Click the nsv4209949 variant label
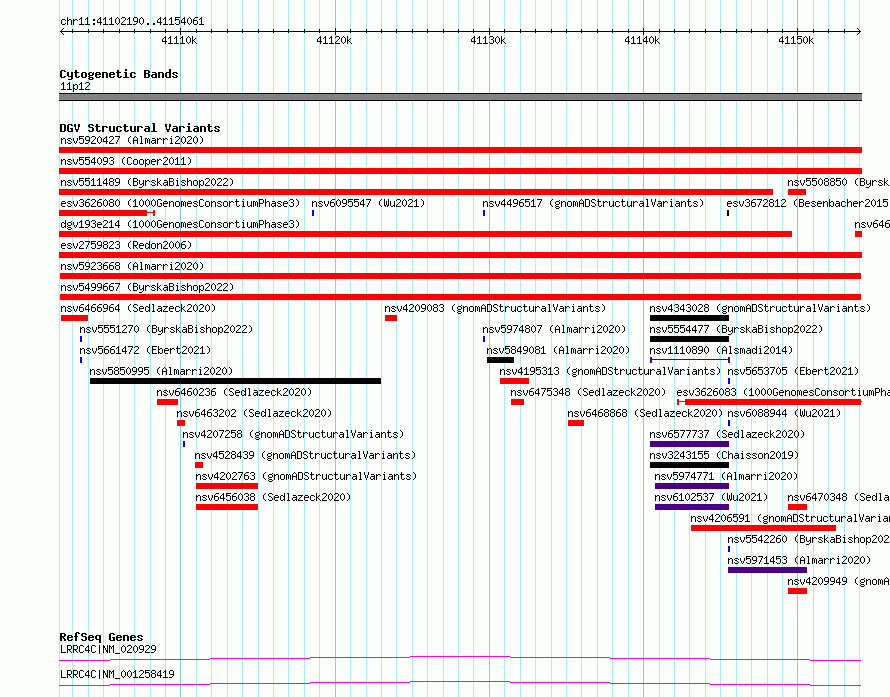 [838, 581]
